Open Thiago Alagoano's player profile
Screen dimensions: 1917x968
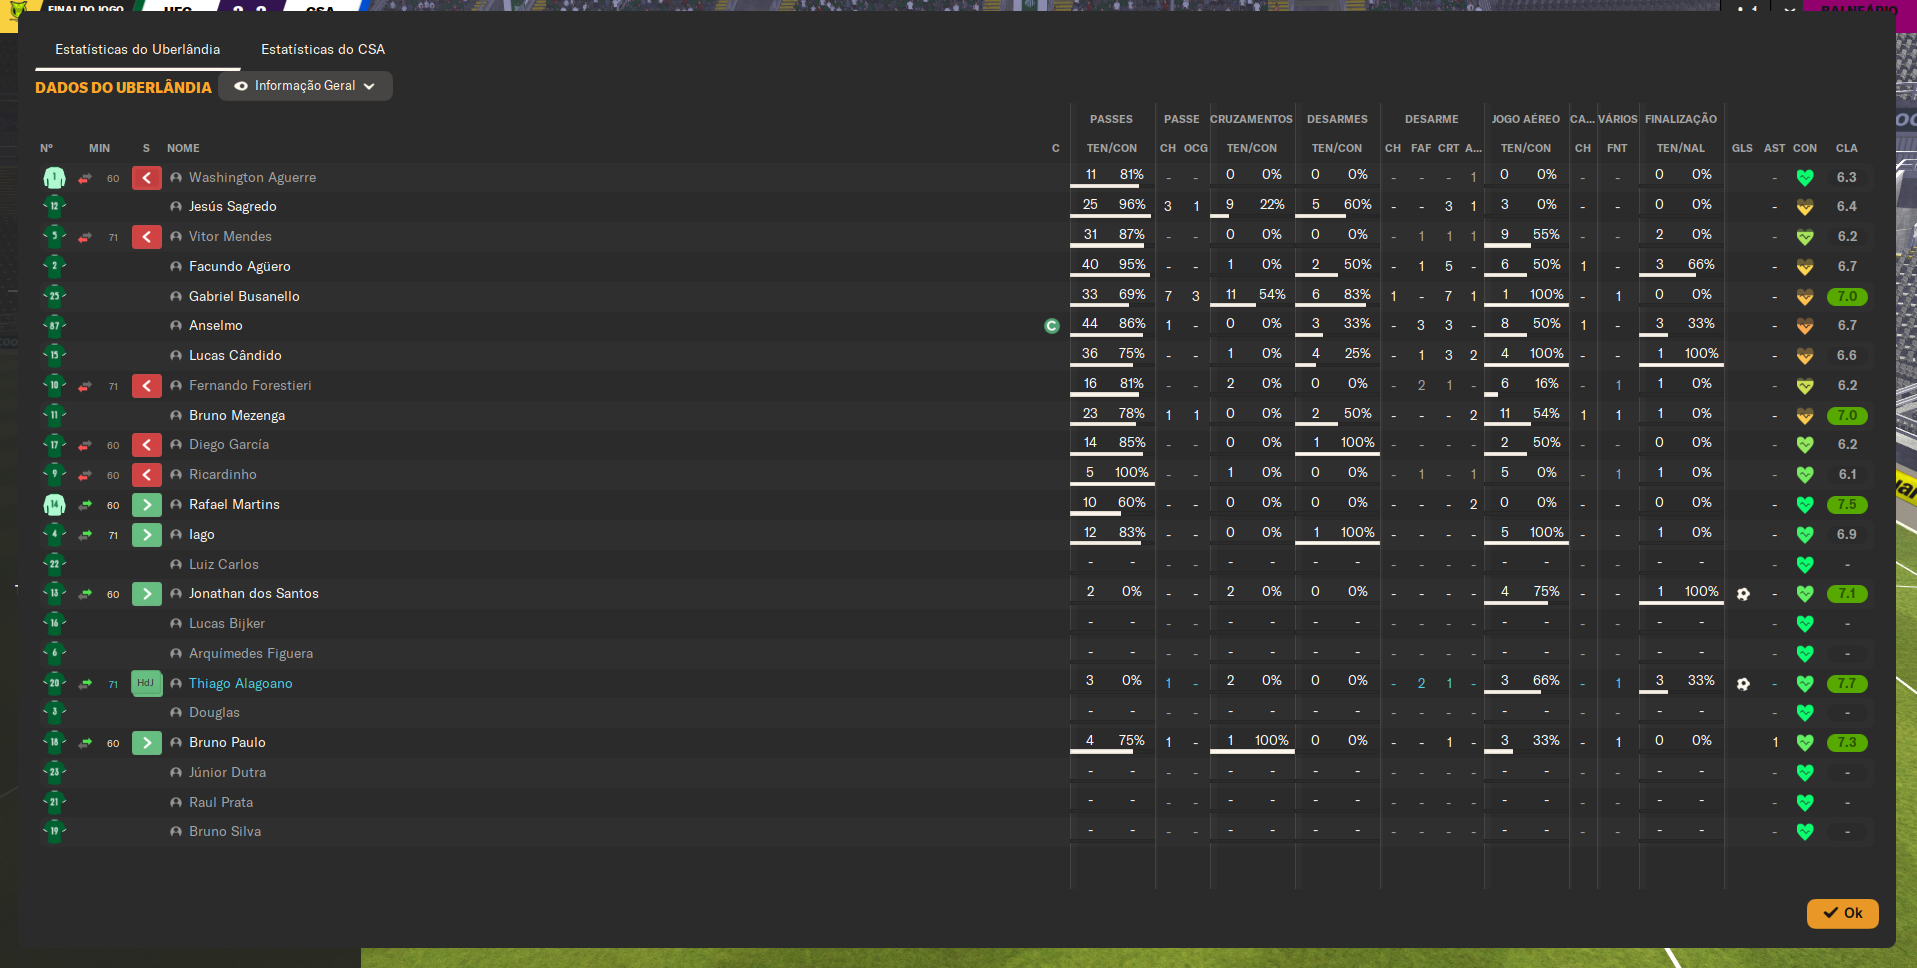(x=240, y=684)
